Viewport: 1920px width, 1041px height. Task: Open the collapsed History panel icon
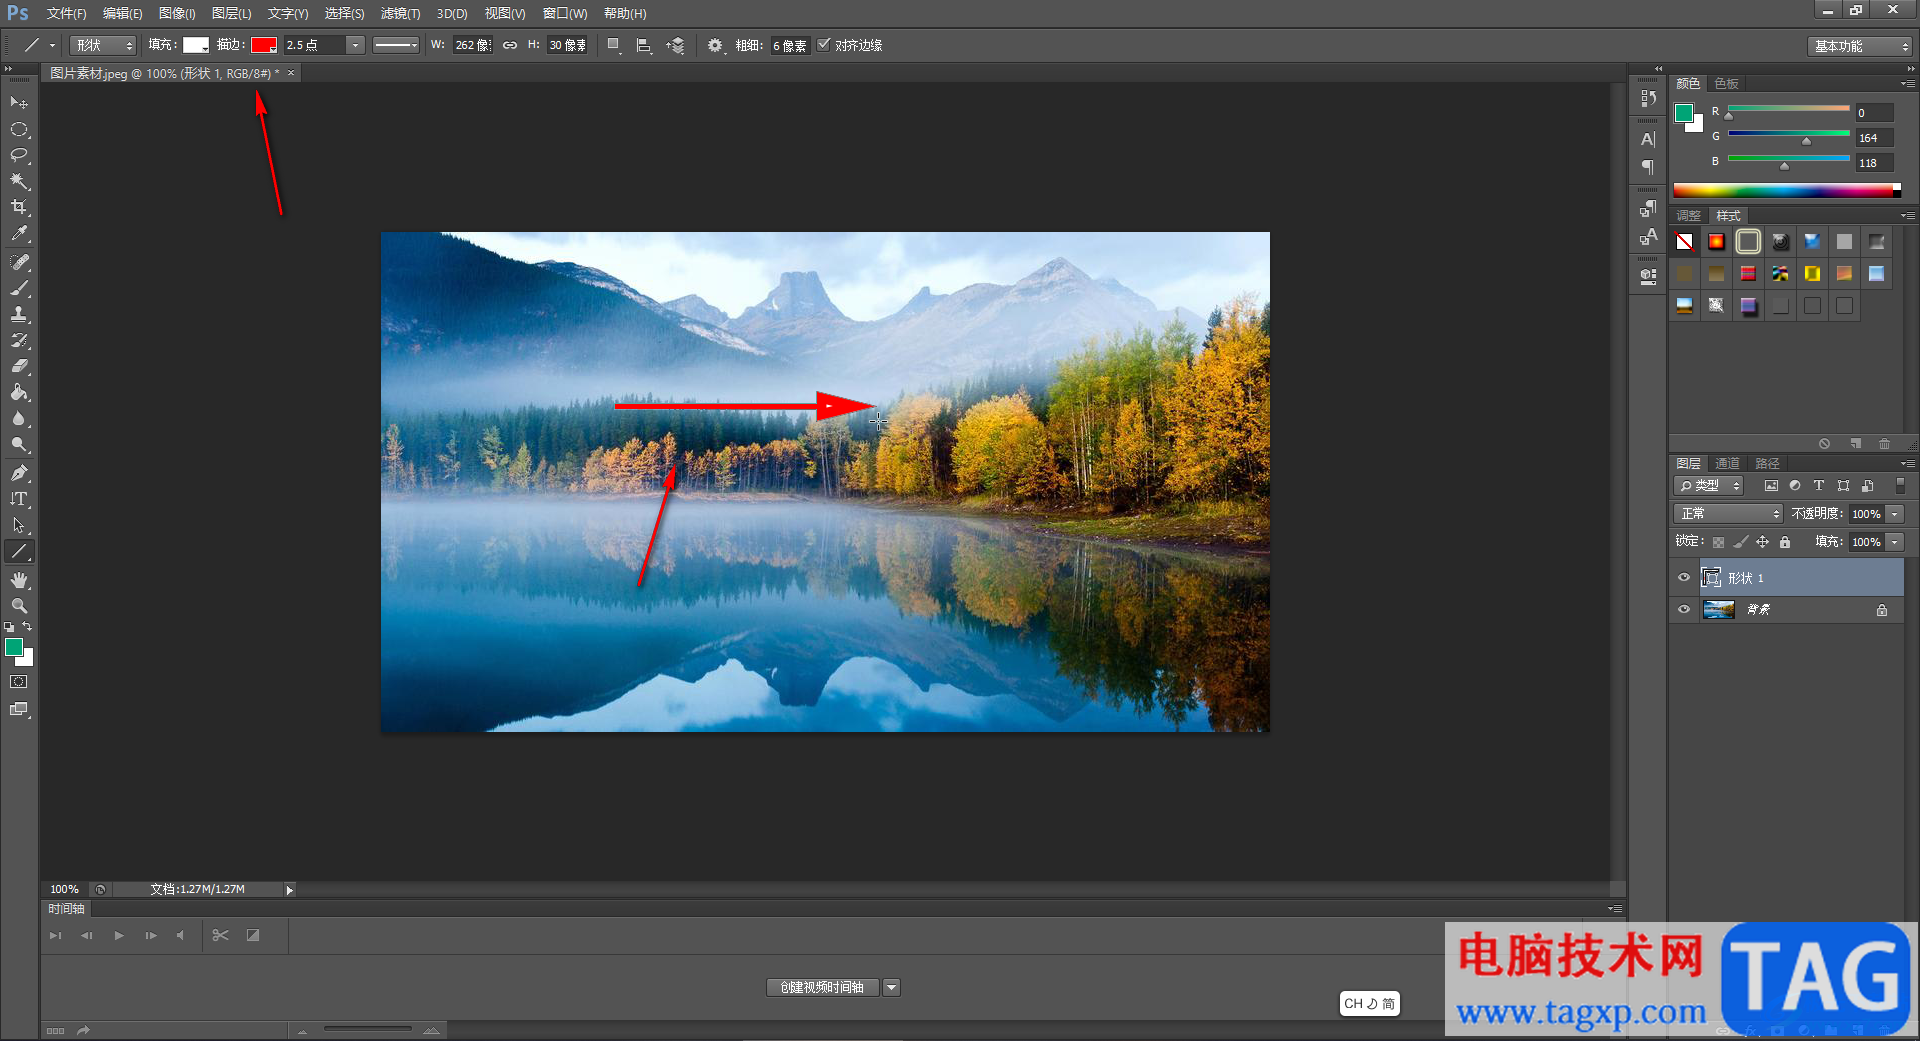tap(1648, 98)
